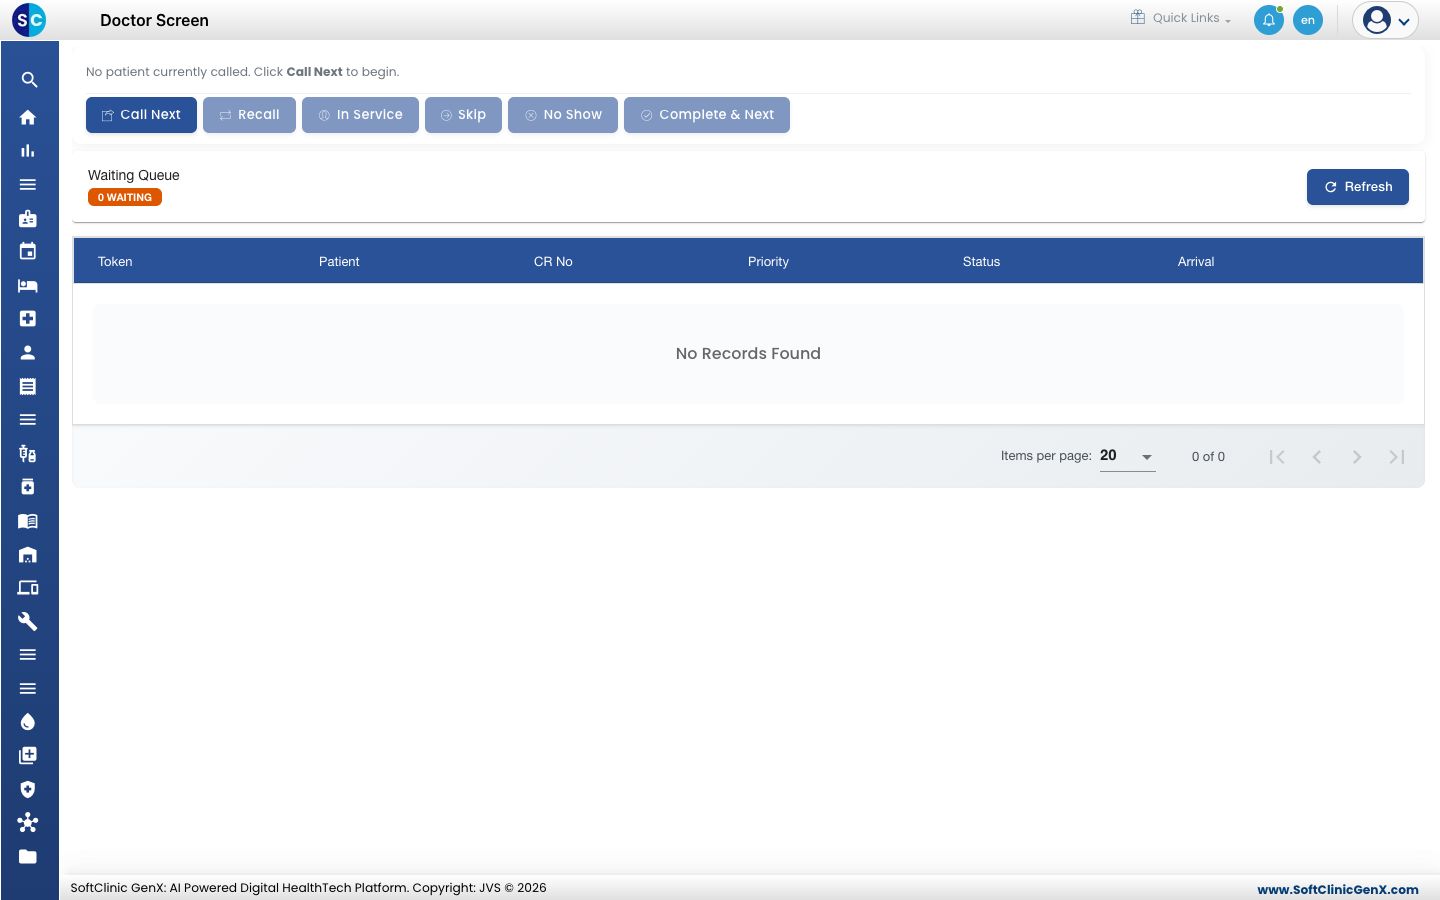Screen dimensions: 1440x900
Task: Open the bar chart dashboard icon
Action: pyautogui.click(x=28, y=151)
